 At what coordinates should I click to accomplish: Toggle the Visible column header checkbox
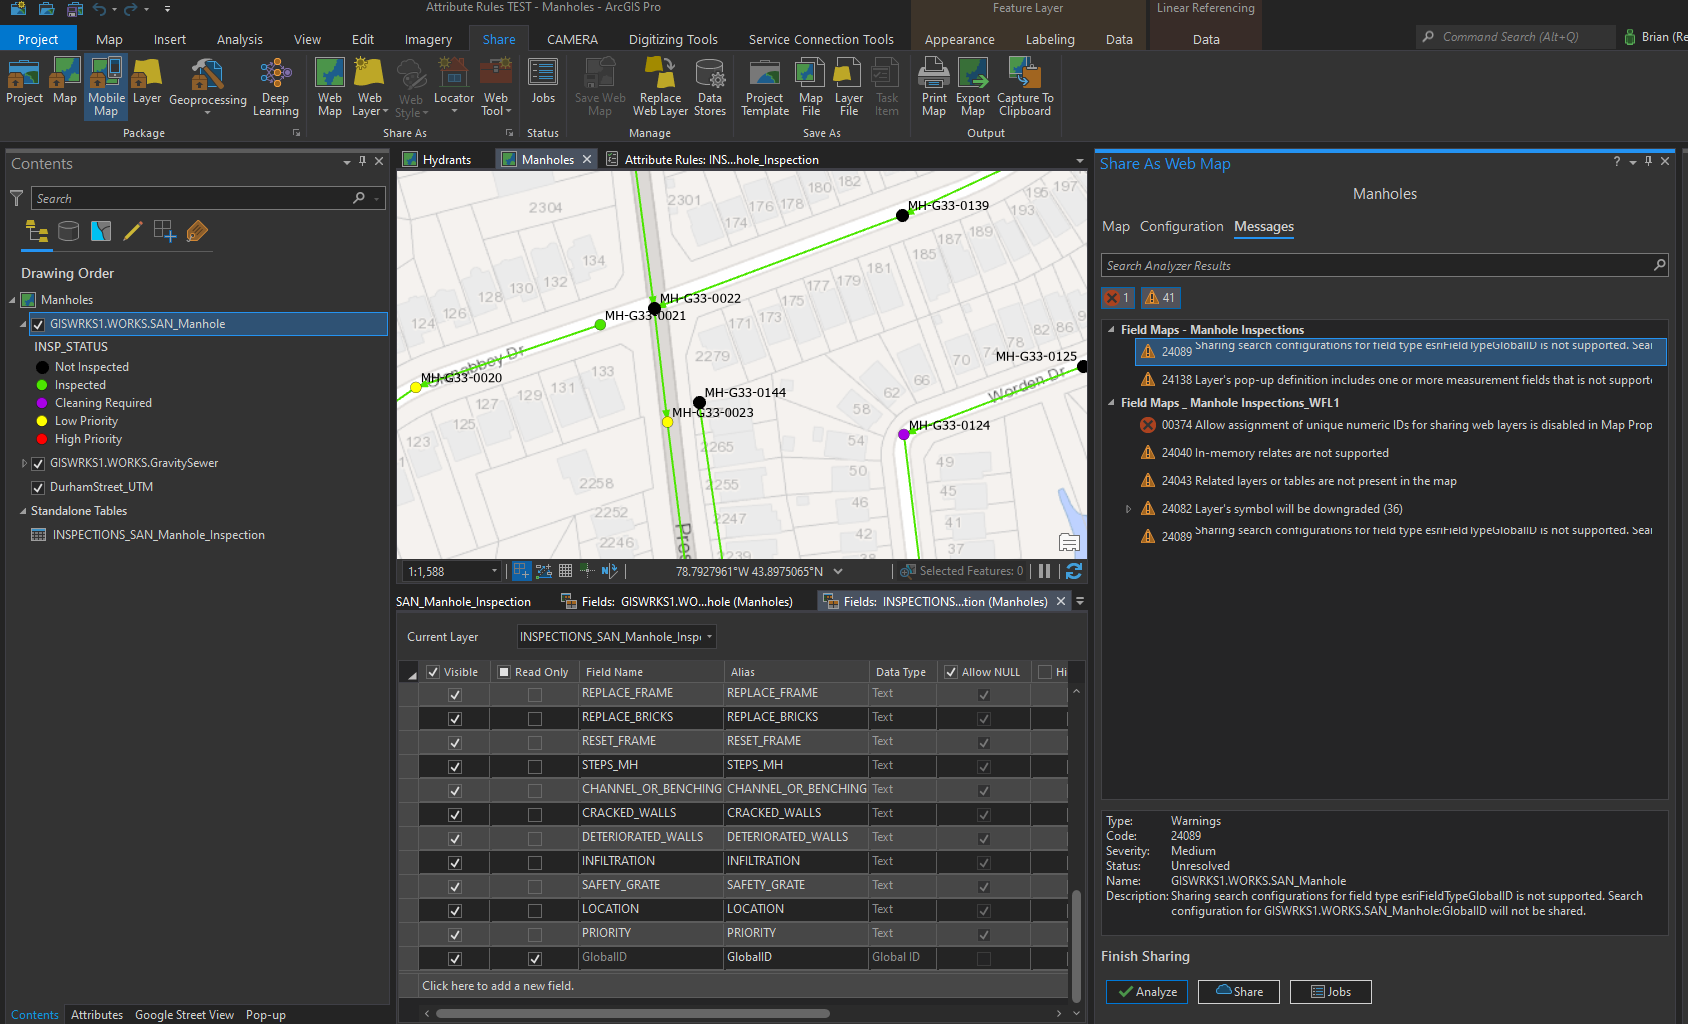pyautogui.click(x=433, y=672)
